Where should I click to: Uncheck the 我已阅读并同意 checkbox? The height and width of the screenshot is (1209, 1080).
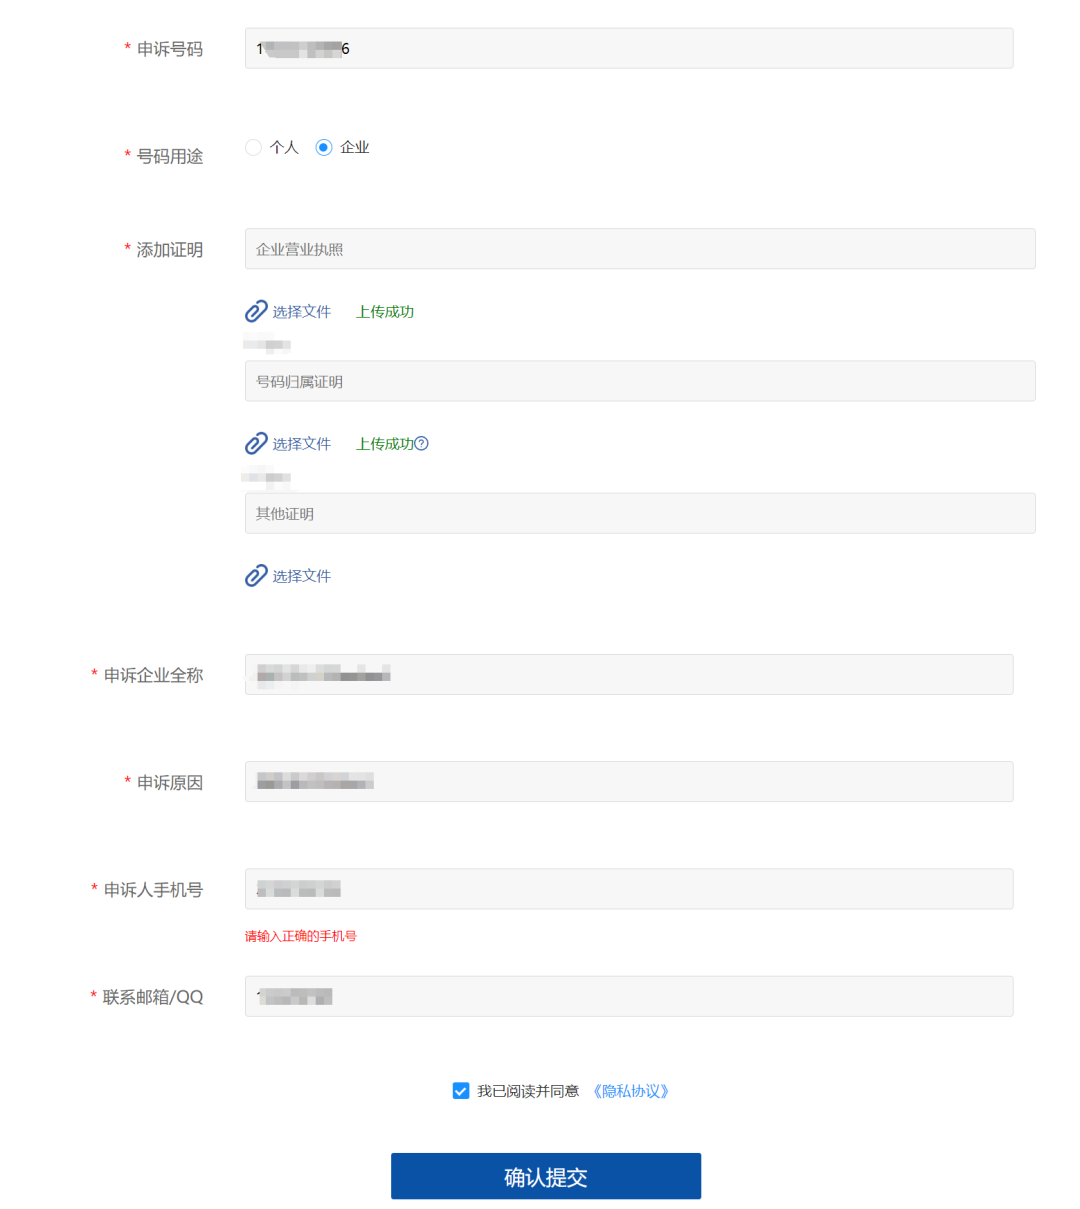pyautogui.click(x=461, y=1091)
